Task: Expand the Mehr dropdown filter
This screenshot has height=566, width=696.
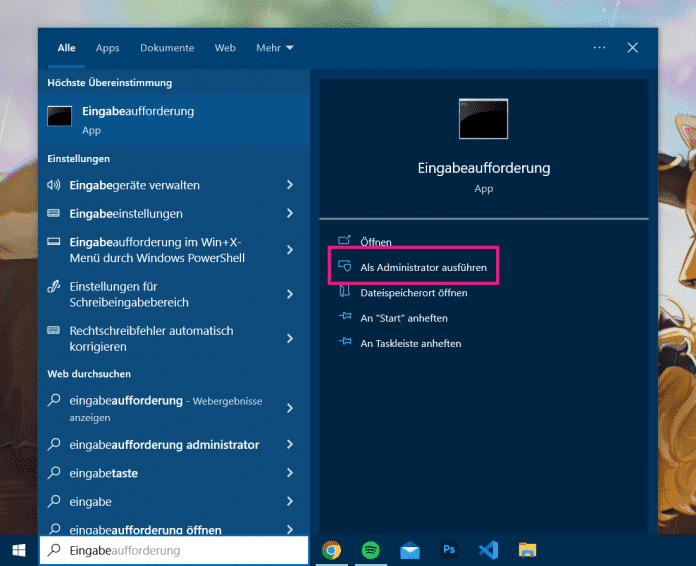Action: point(274,48)
